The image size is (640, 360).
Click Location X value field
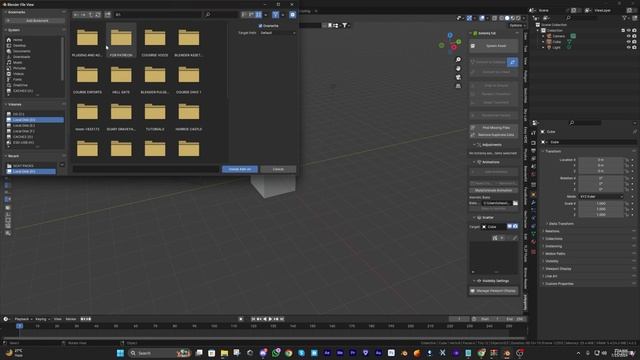[601, 160]
